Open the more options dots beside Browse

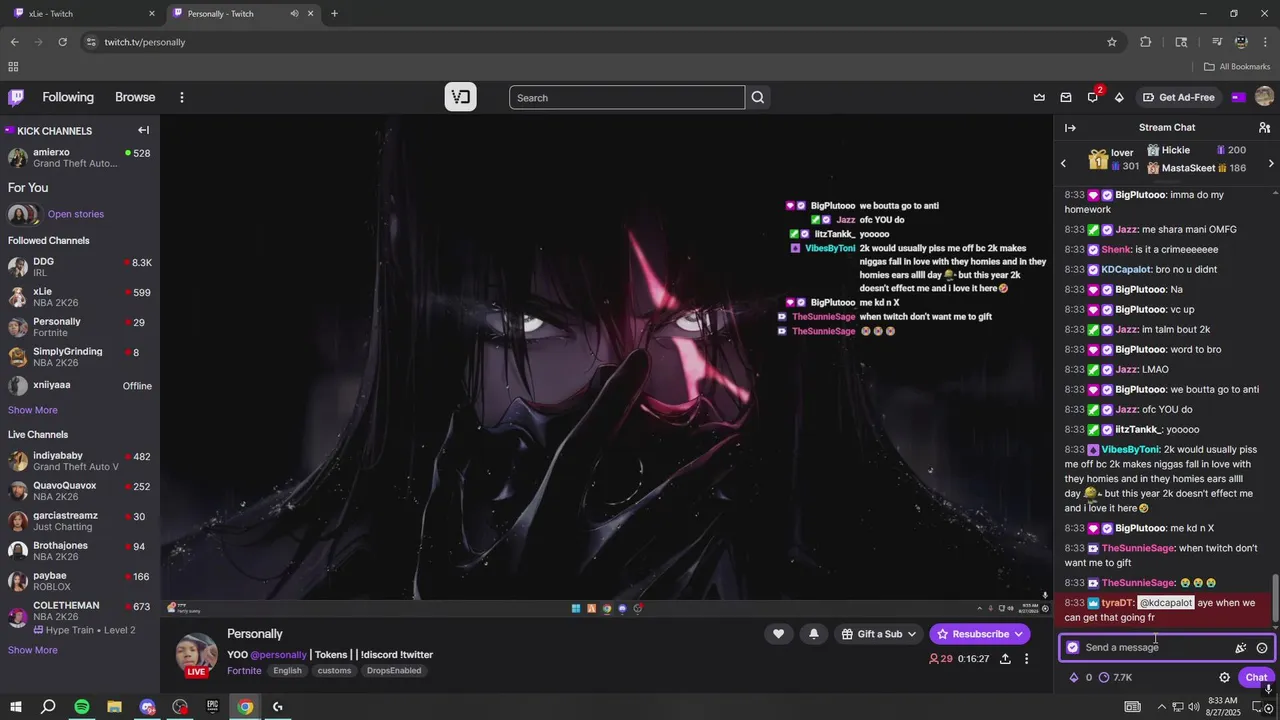[x=182, y=97]
